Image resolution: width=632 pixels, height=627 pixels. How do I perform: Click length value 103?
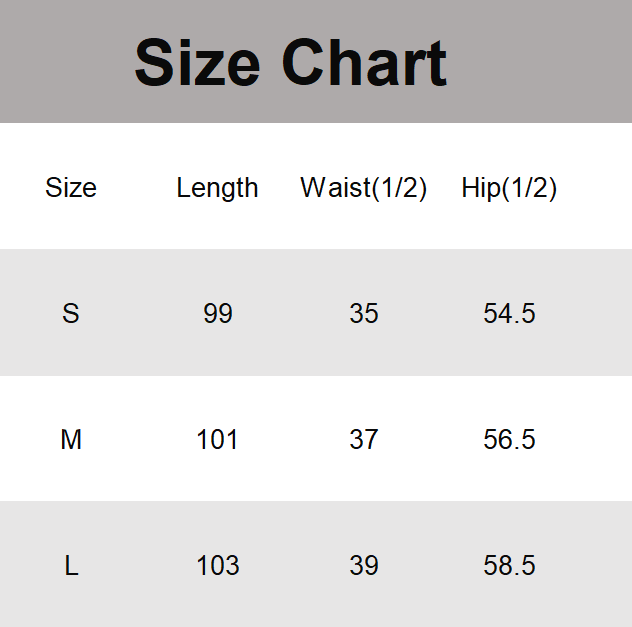click(217, 566)
